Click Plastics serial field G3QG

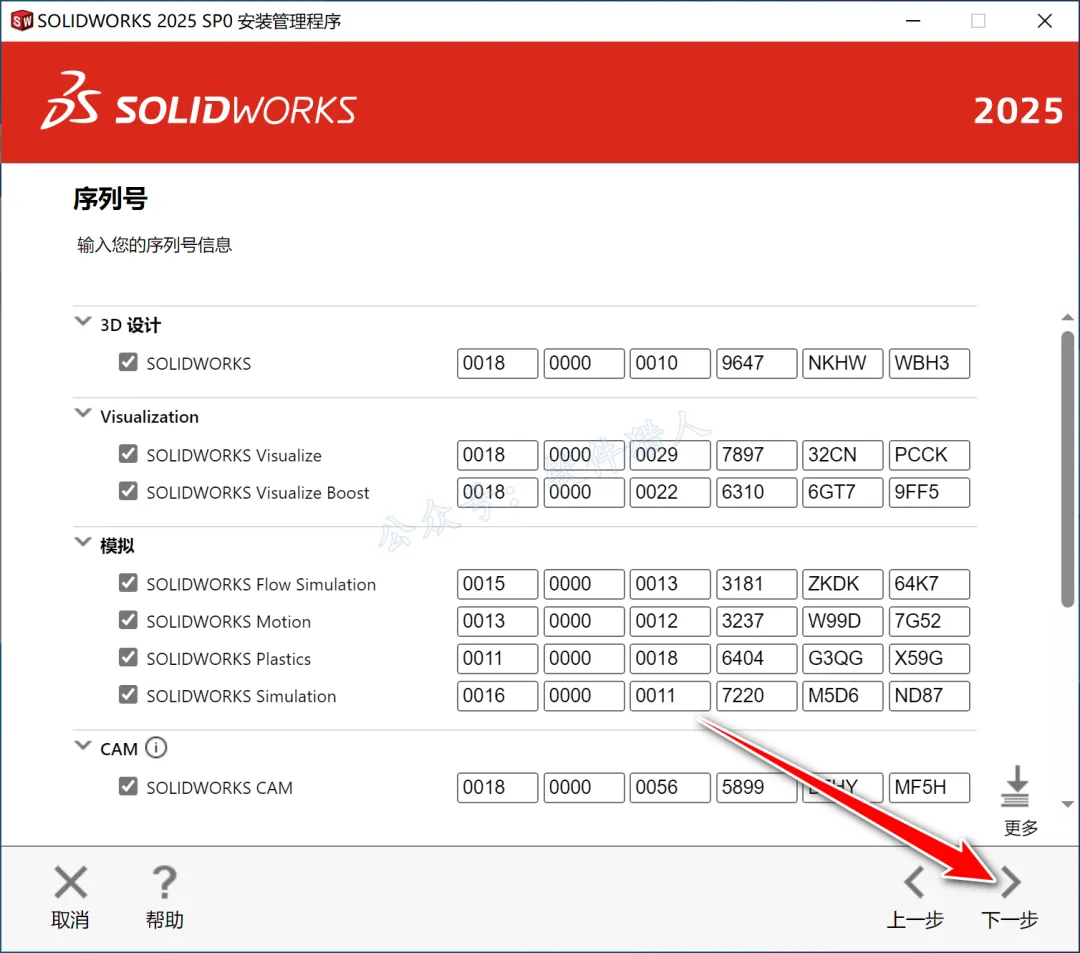[x=842, y=658]
